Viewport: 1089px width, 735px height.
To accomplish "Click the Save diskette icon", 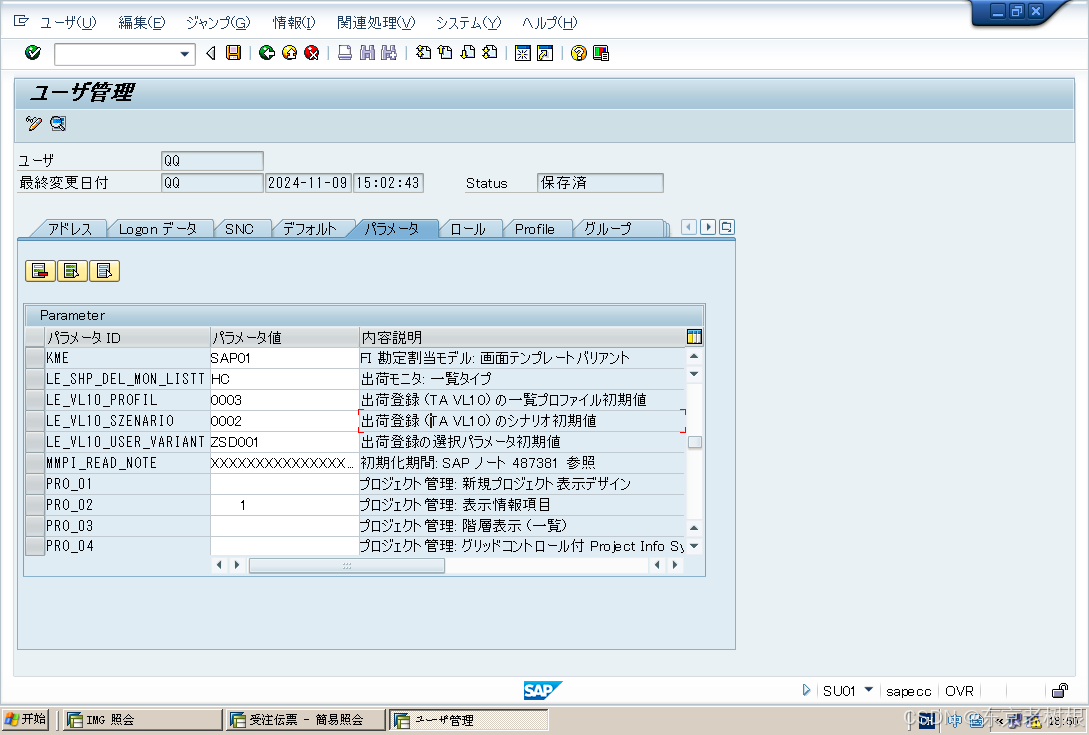I will pyautogui.click(x=233, y=53).
